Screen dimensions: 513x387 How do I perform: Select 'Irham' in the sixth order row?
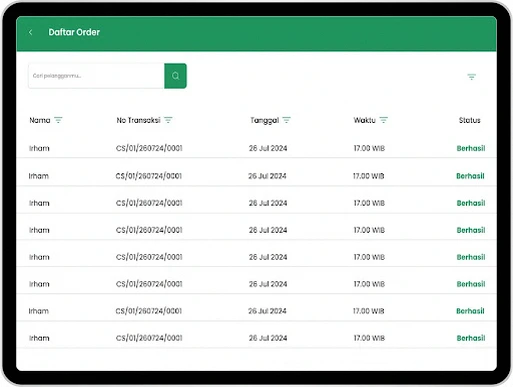click(x=39, y=284)
